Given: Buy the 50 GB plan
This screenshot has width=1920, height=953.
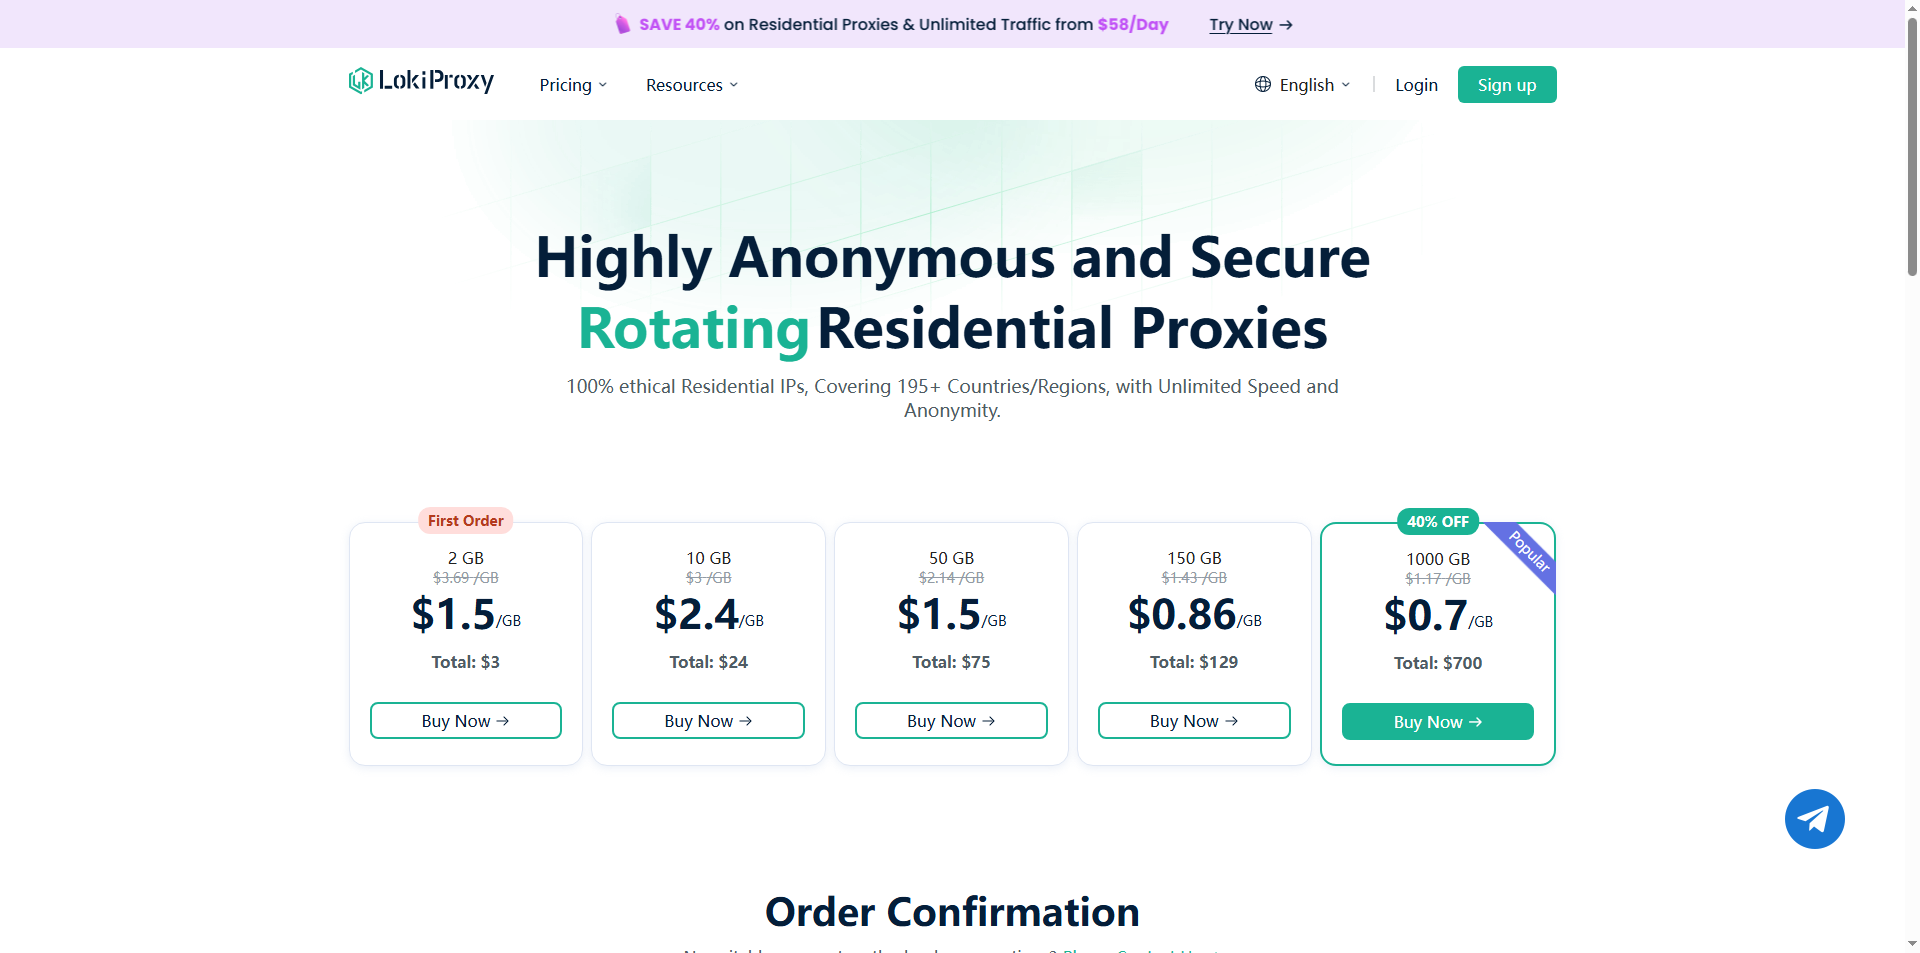Looking at the screenshot, I should (x=951, y=721).
